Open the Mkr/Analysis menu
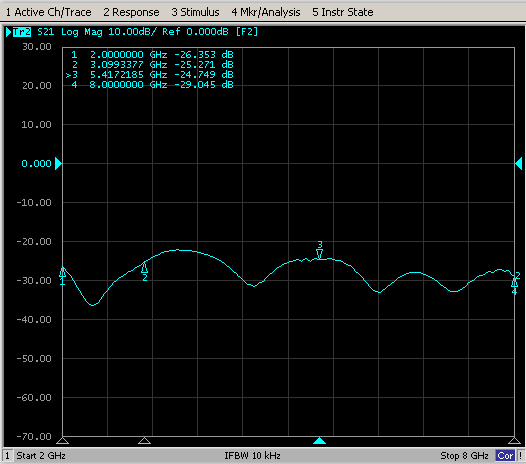 pyautogui.click(x=266, y=12)
